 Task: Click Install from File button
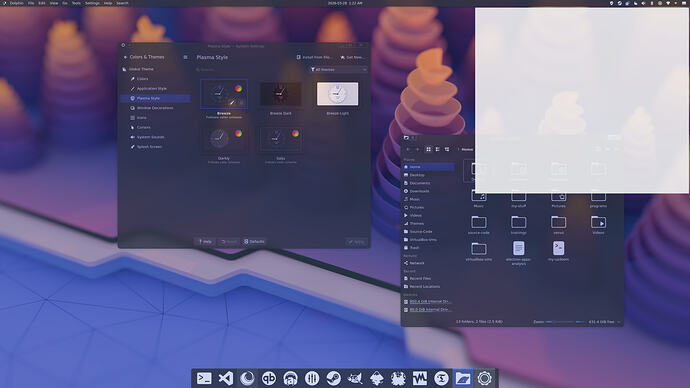click(314, 57)
